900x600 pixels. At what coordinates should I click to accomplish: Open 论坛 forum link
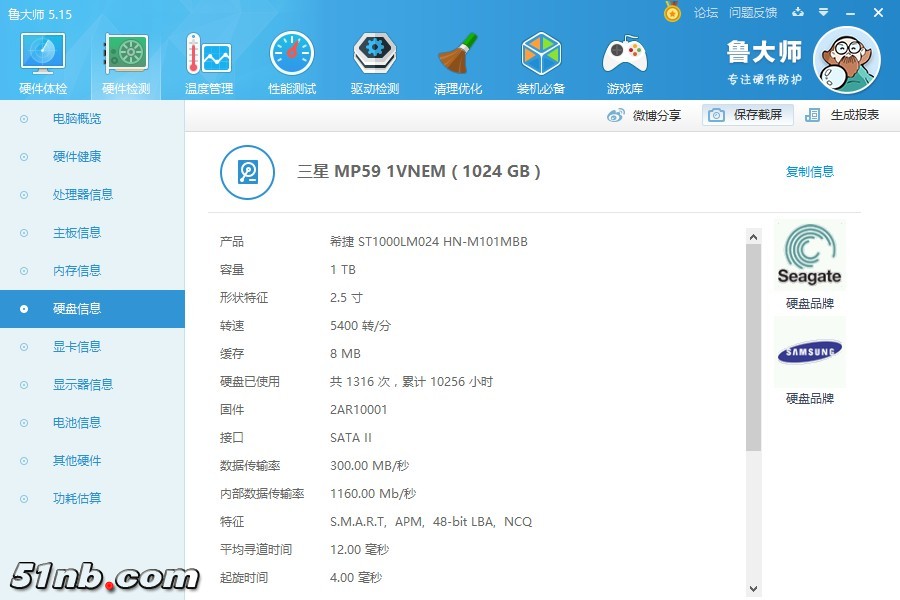pyautogui.click(x=705, y=13)
